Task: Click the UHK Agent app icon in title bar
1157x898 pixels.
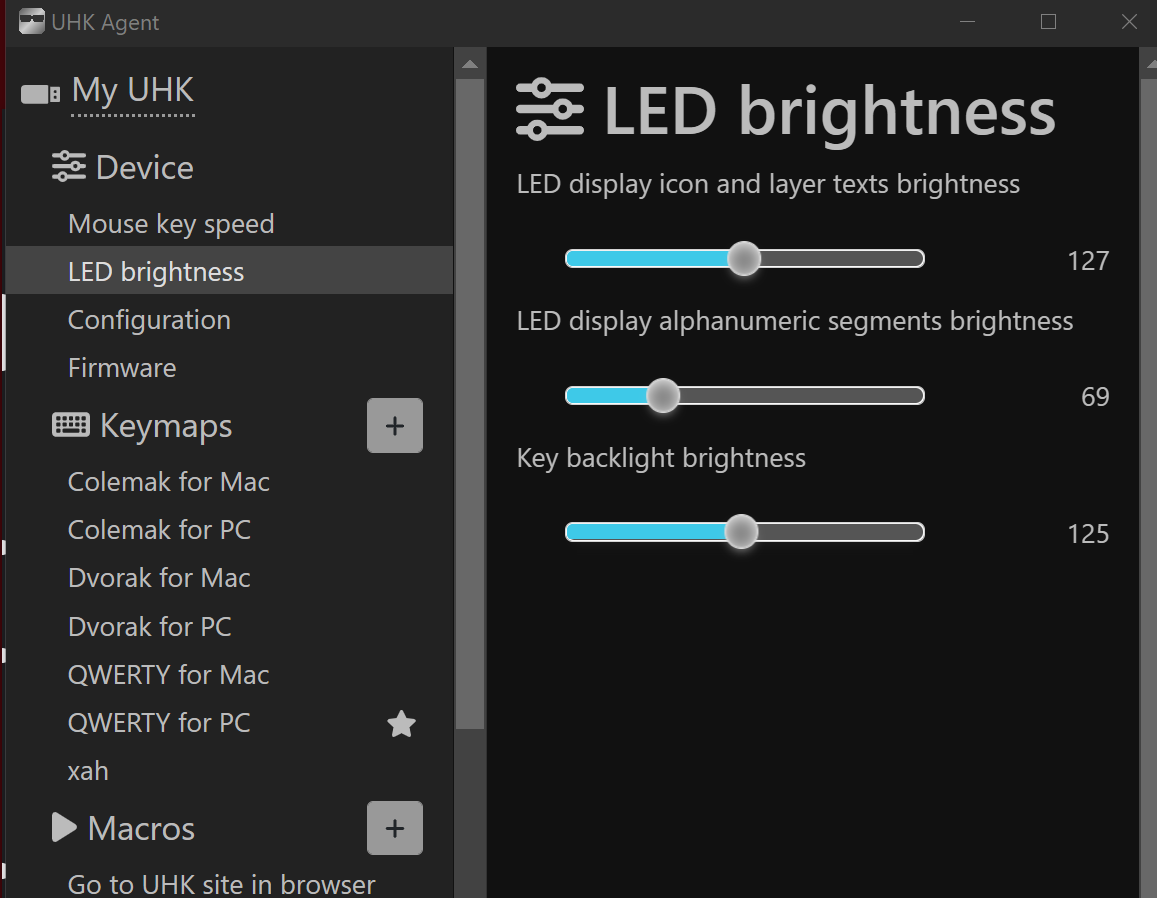Action: click(32, 22)
